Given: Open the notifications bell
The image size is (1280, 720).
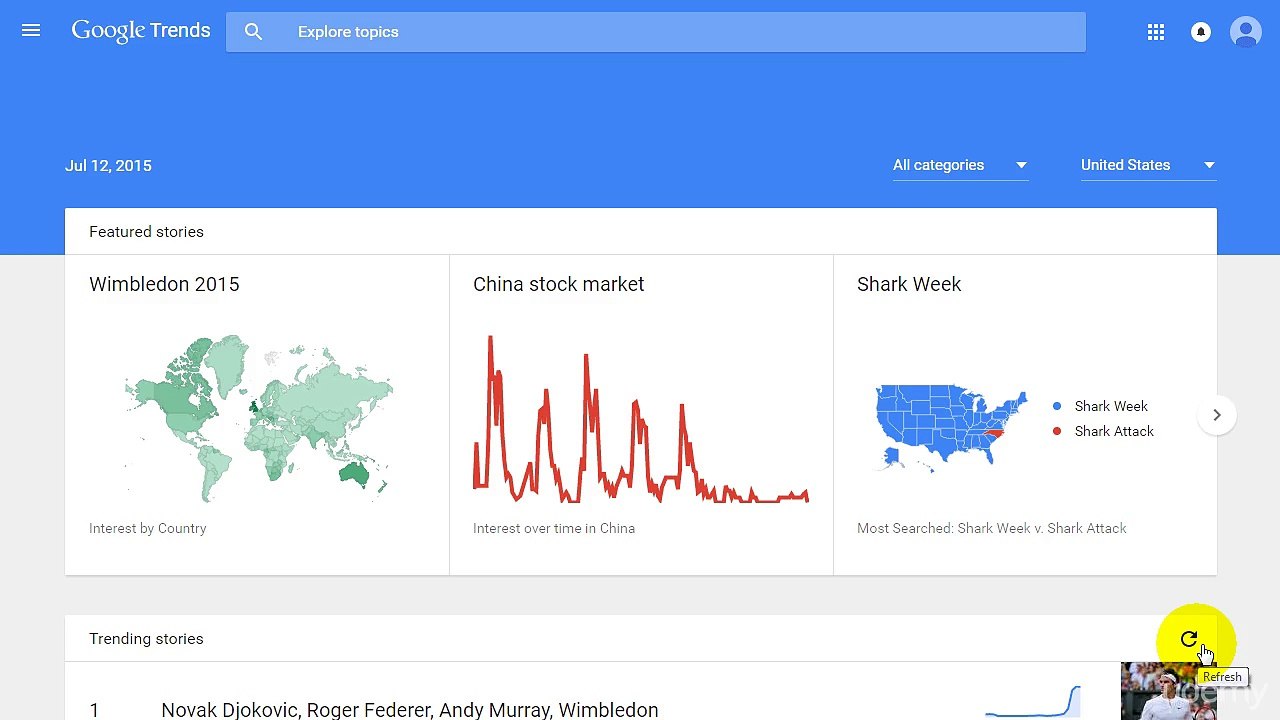Looking at the screenshot, I should tap(1201, 32).
